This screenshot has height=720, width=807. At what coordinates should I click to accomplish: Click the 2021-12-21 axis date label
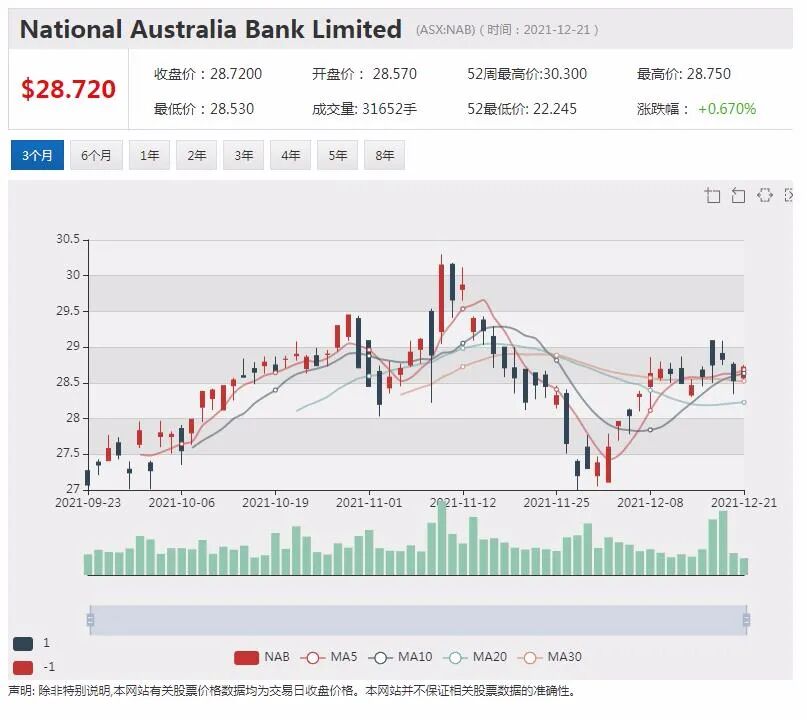click(x=744, y=503)
